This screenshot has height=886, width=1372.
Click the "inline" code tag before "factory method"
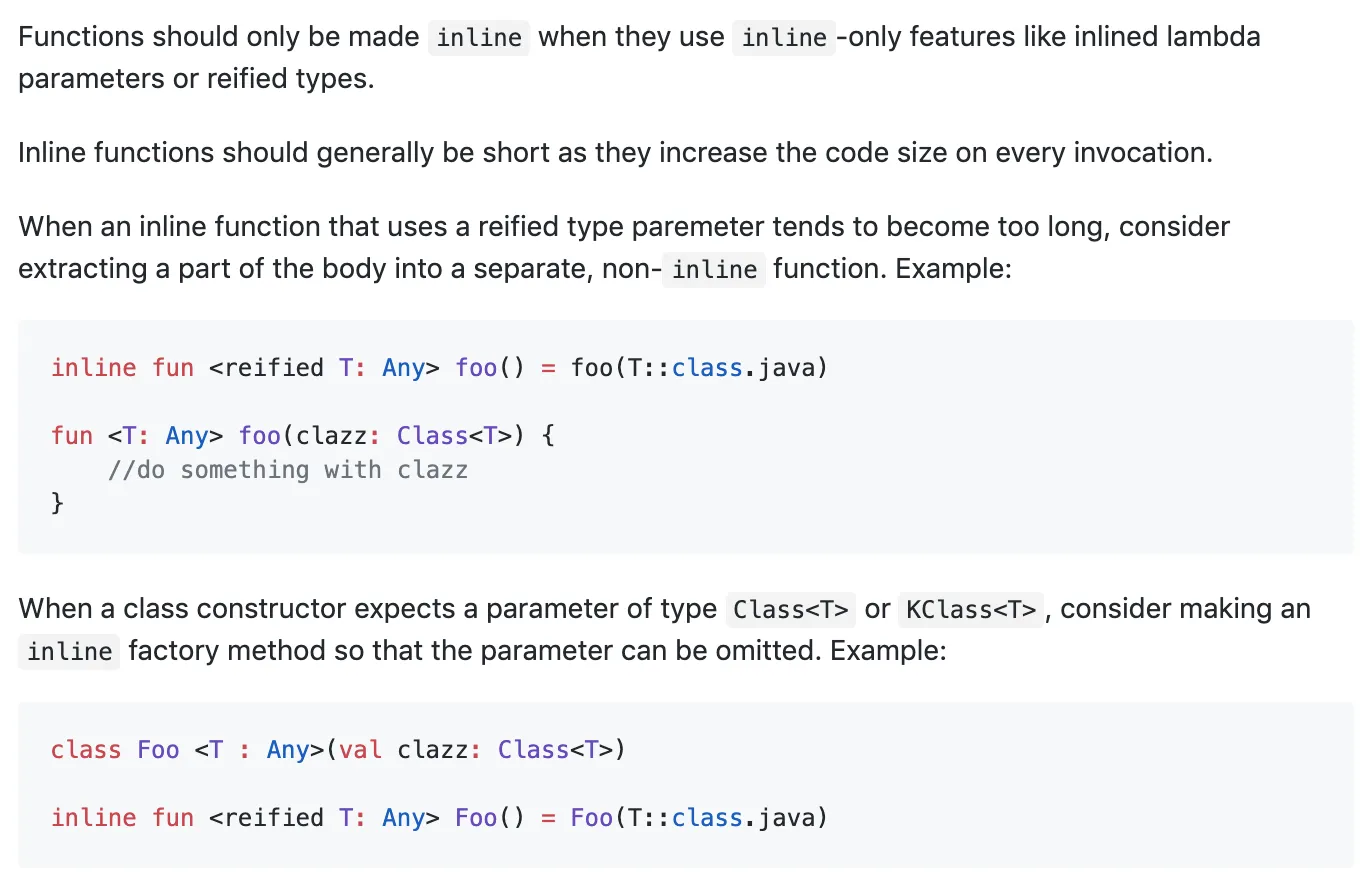pos(70,652)
